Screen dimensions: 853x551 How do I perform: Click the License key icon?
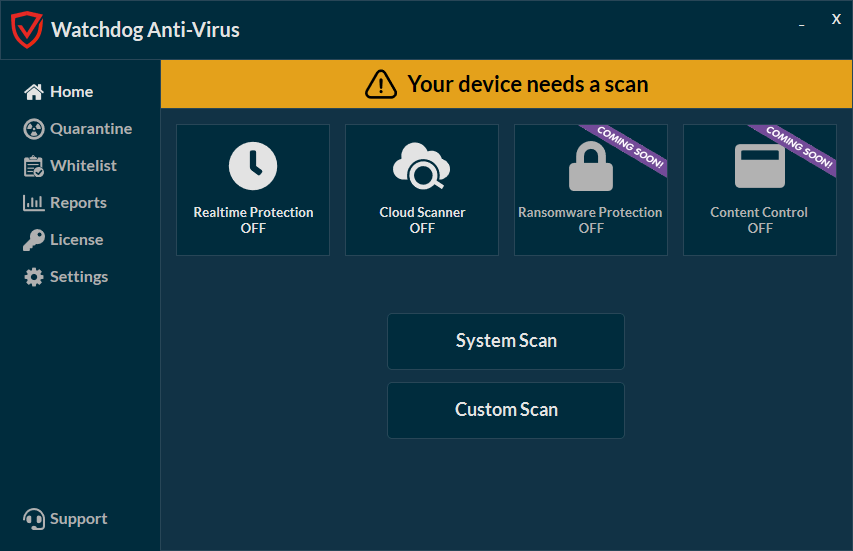pyautogui.click(x=34, y=240)
